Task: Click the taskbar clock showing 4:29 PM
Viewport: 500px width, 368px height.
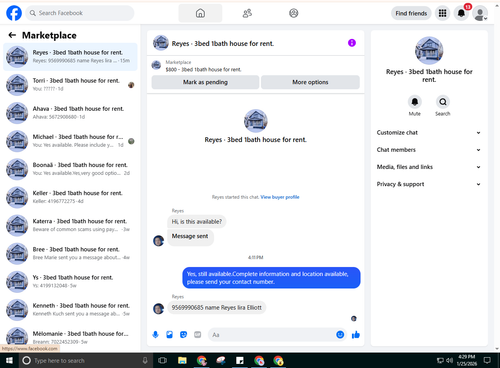Action: coord(467,360)
